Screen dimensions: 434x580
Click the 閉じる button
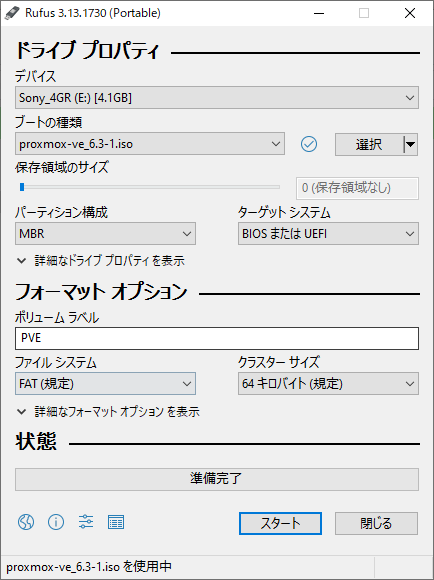(x=376, y=523)
